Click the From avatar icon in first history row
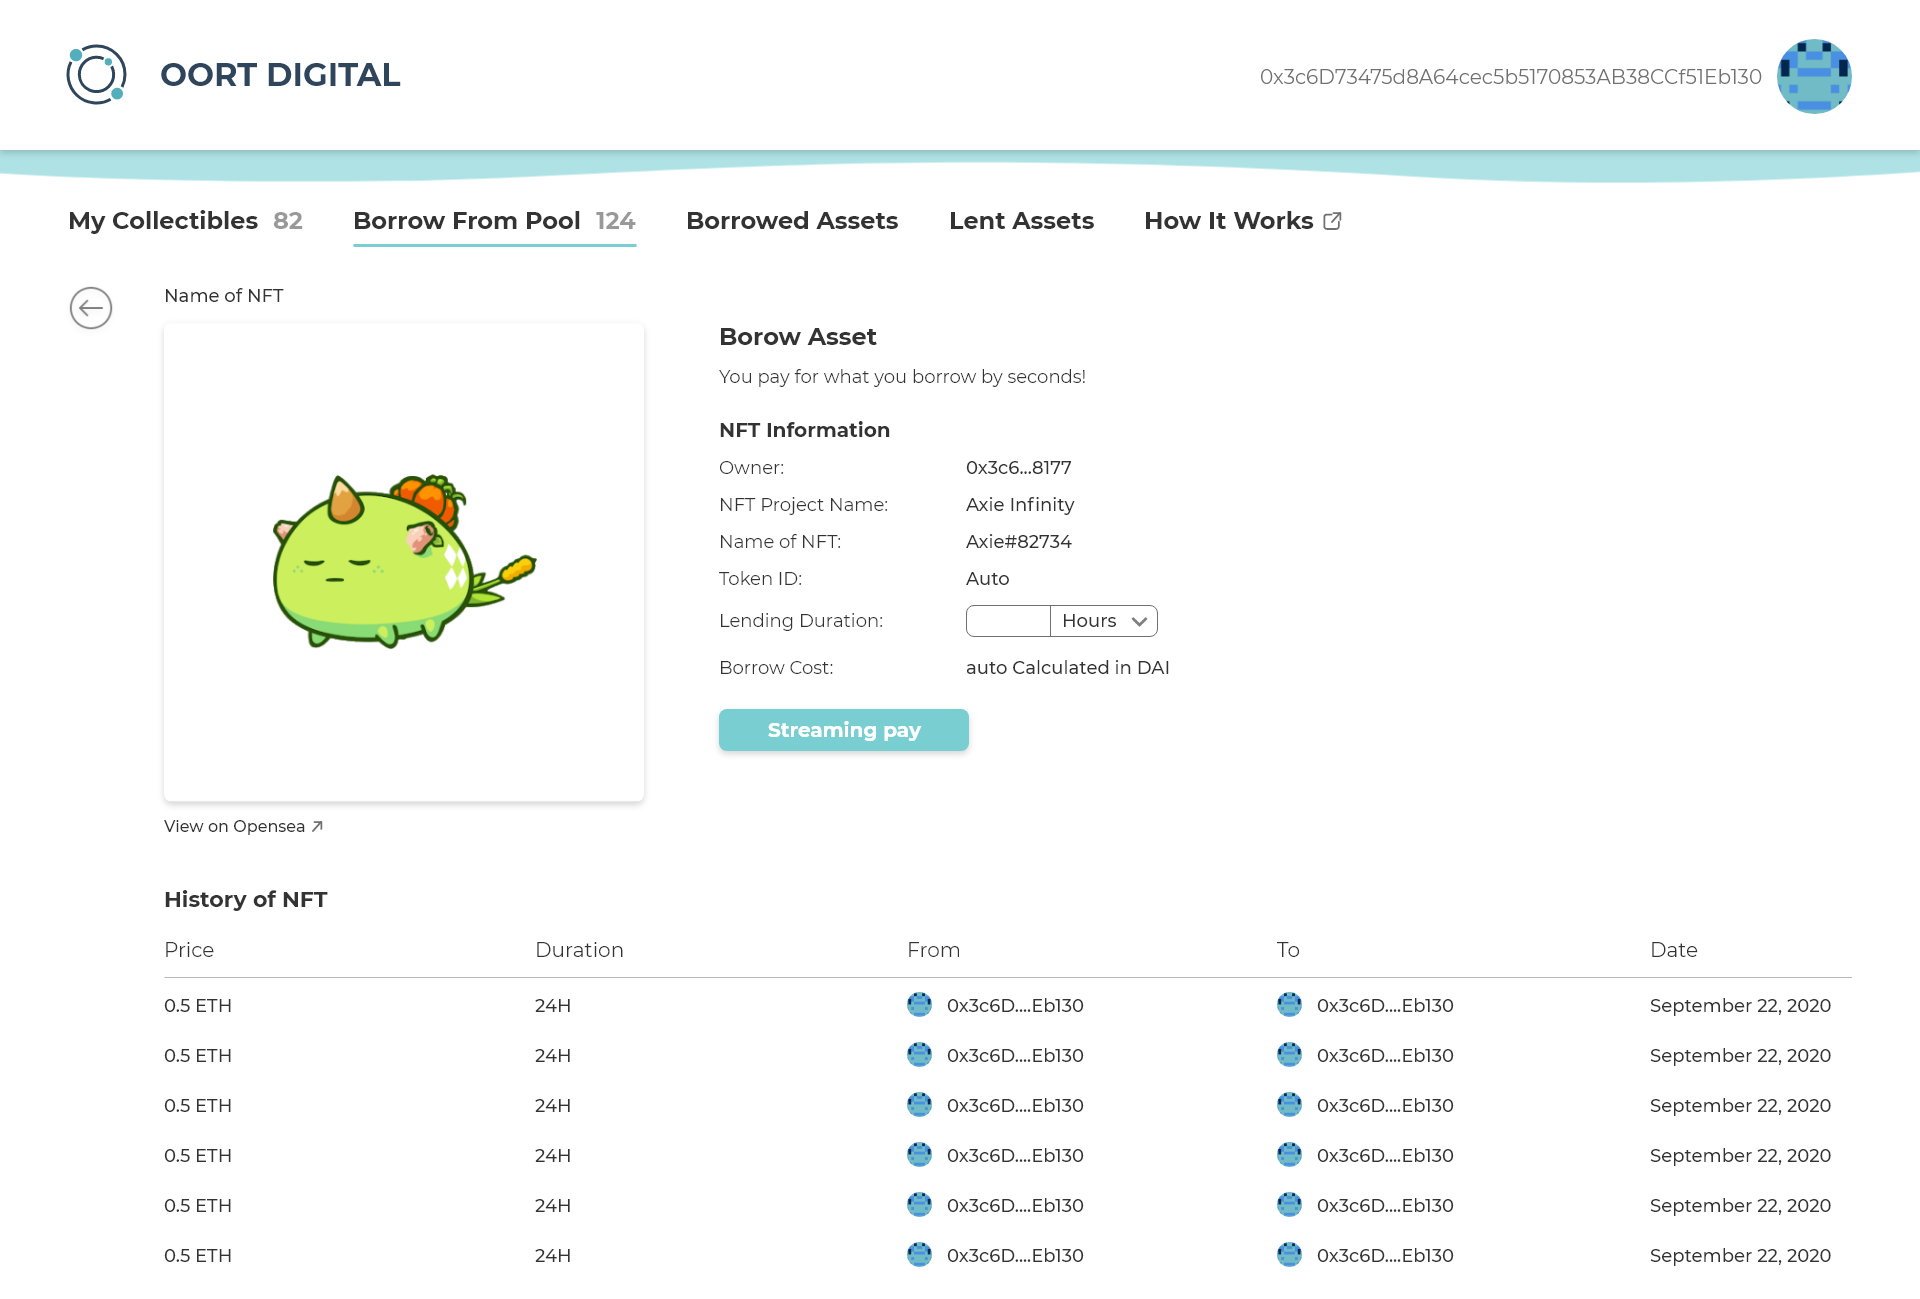The height and width of the screenshot is (1299, 1920). click(919, 1005)
